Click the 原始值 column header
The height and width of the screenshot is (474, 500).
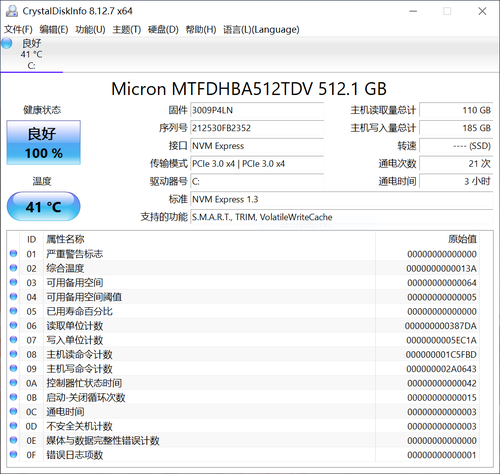click(462, 239)
